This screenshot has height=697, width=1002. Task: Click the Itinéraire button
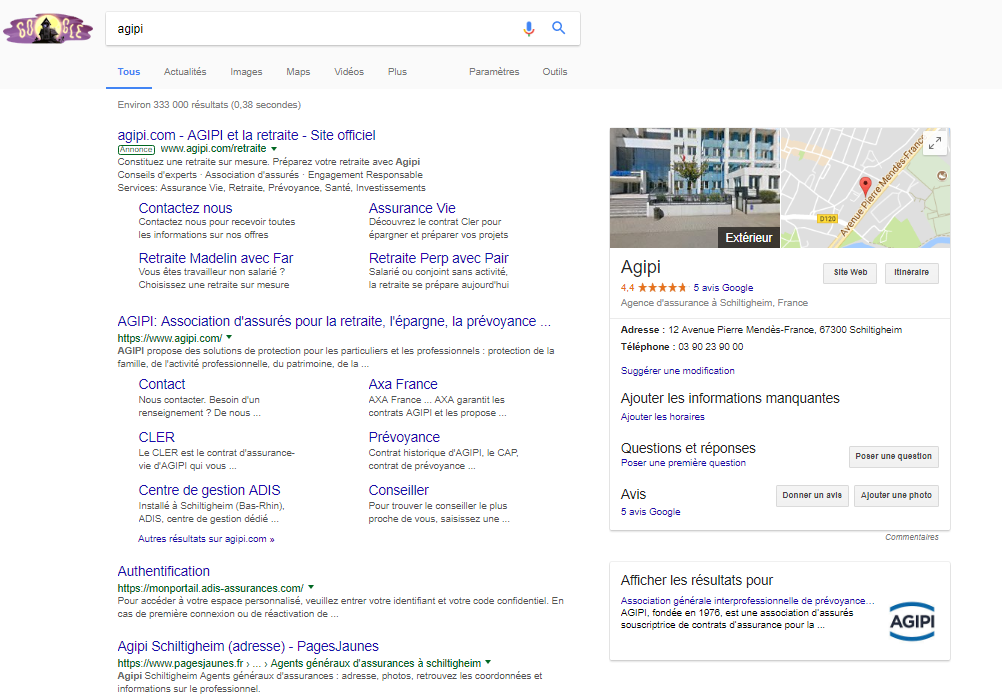[912, 273]
